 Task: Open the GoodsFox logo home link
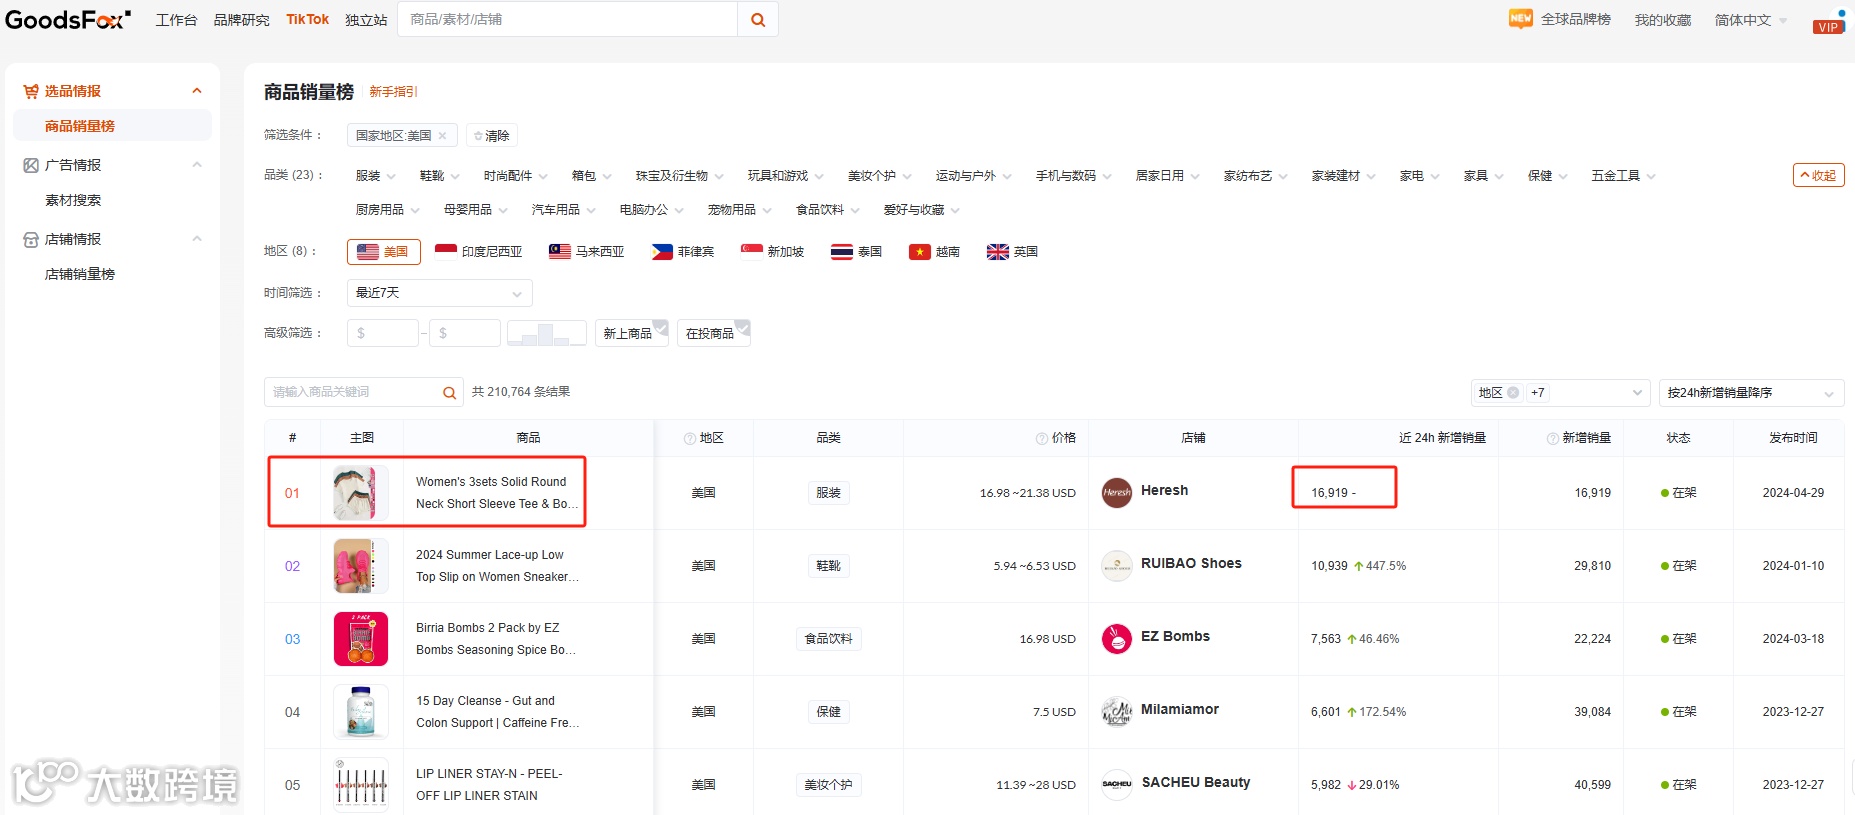coord(68,20)
